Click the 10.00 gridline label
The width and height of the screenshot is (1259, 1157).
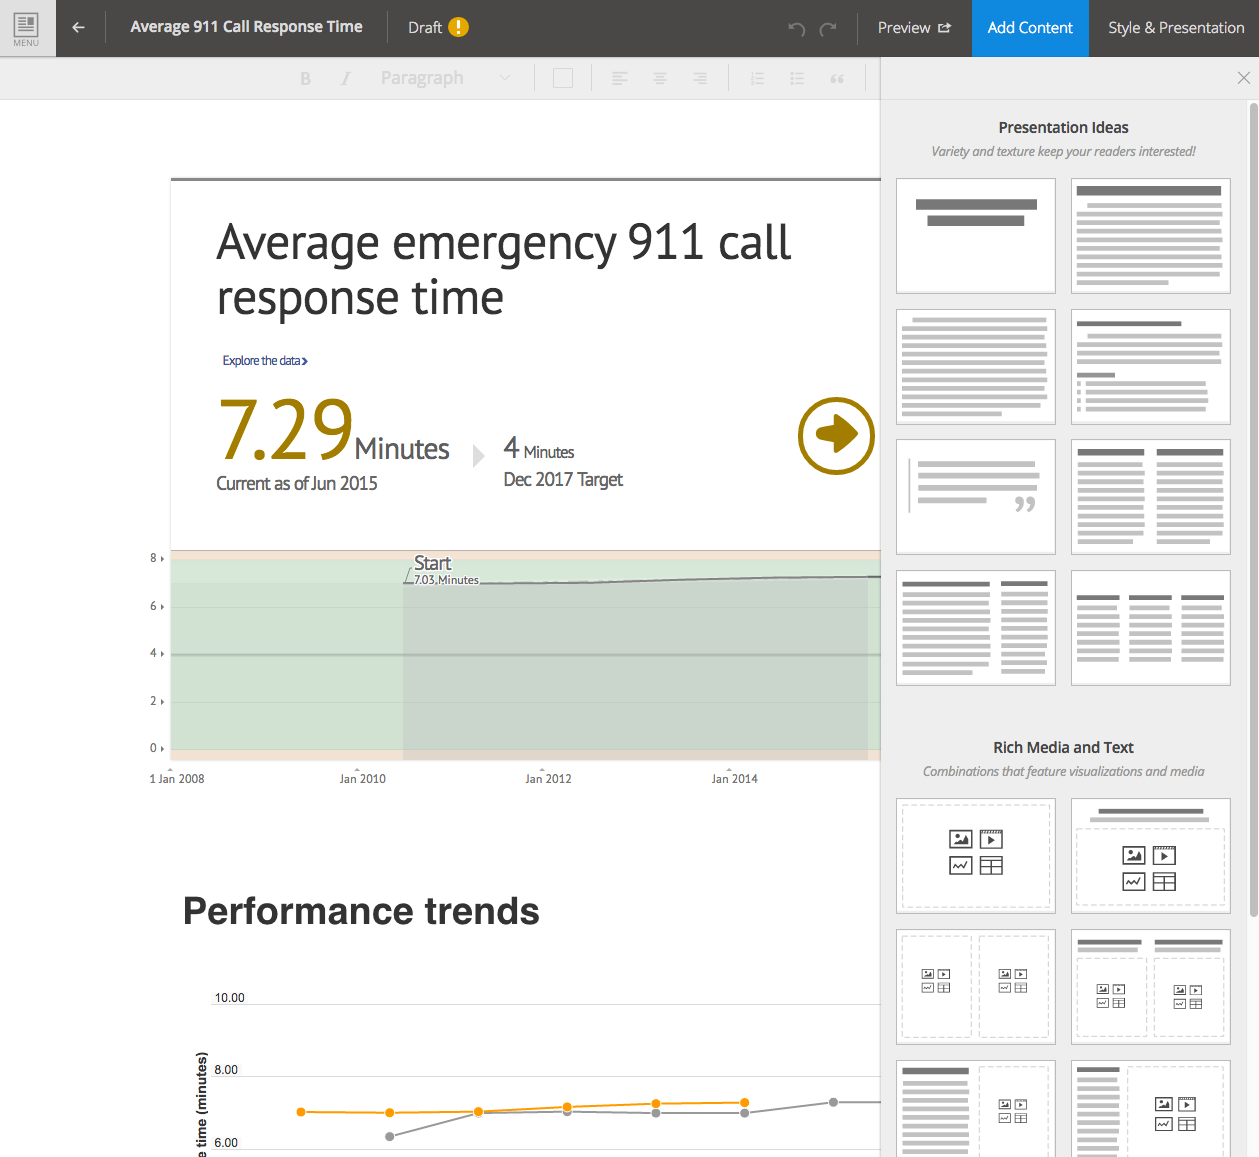pos(229,998)
